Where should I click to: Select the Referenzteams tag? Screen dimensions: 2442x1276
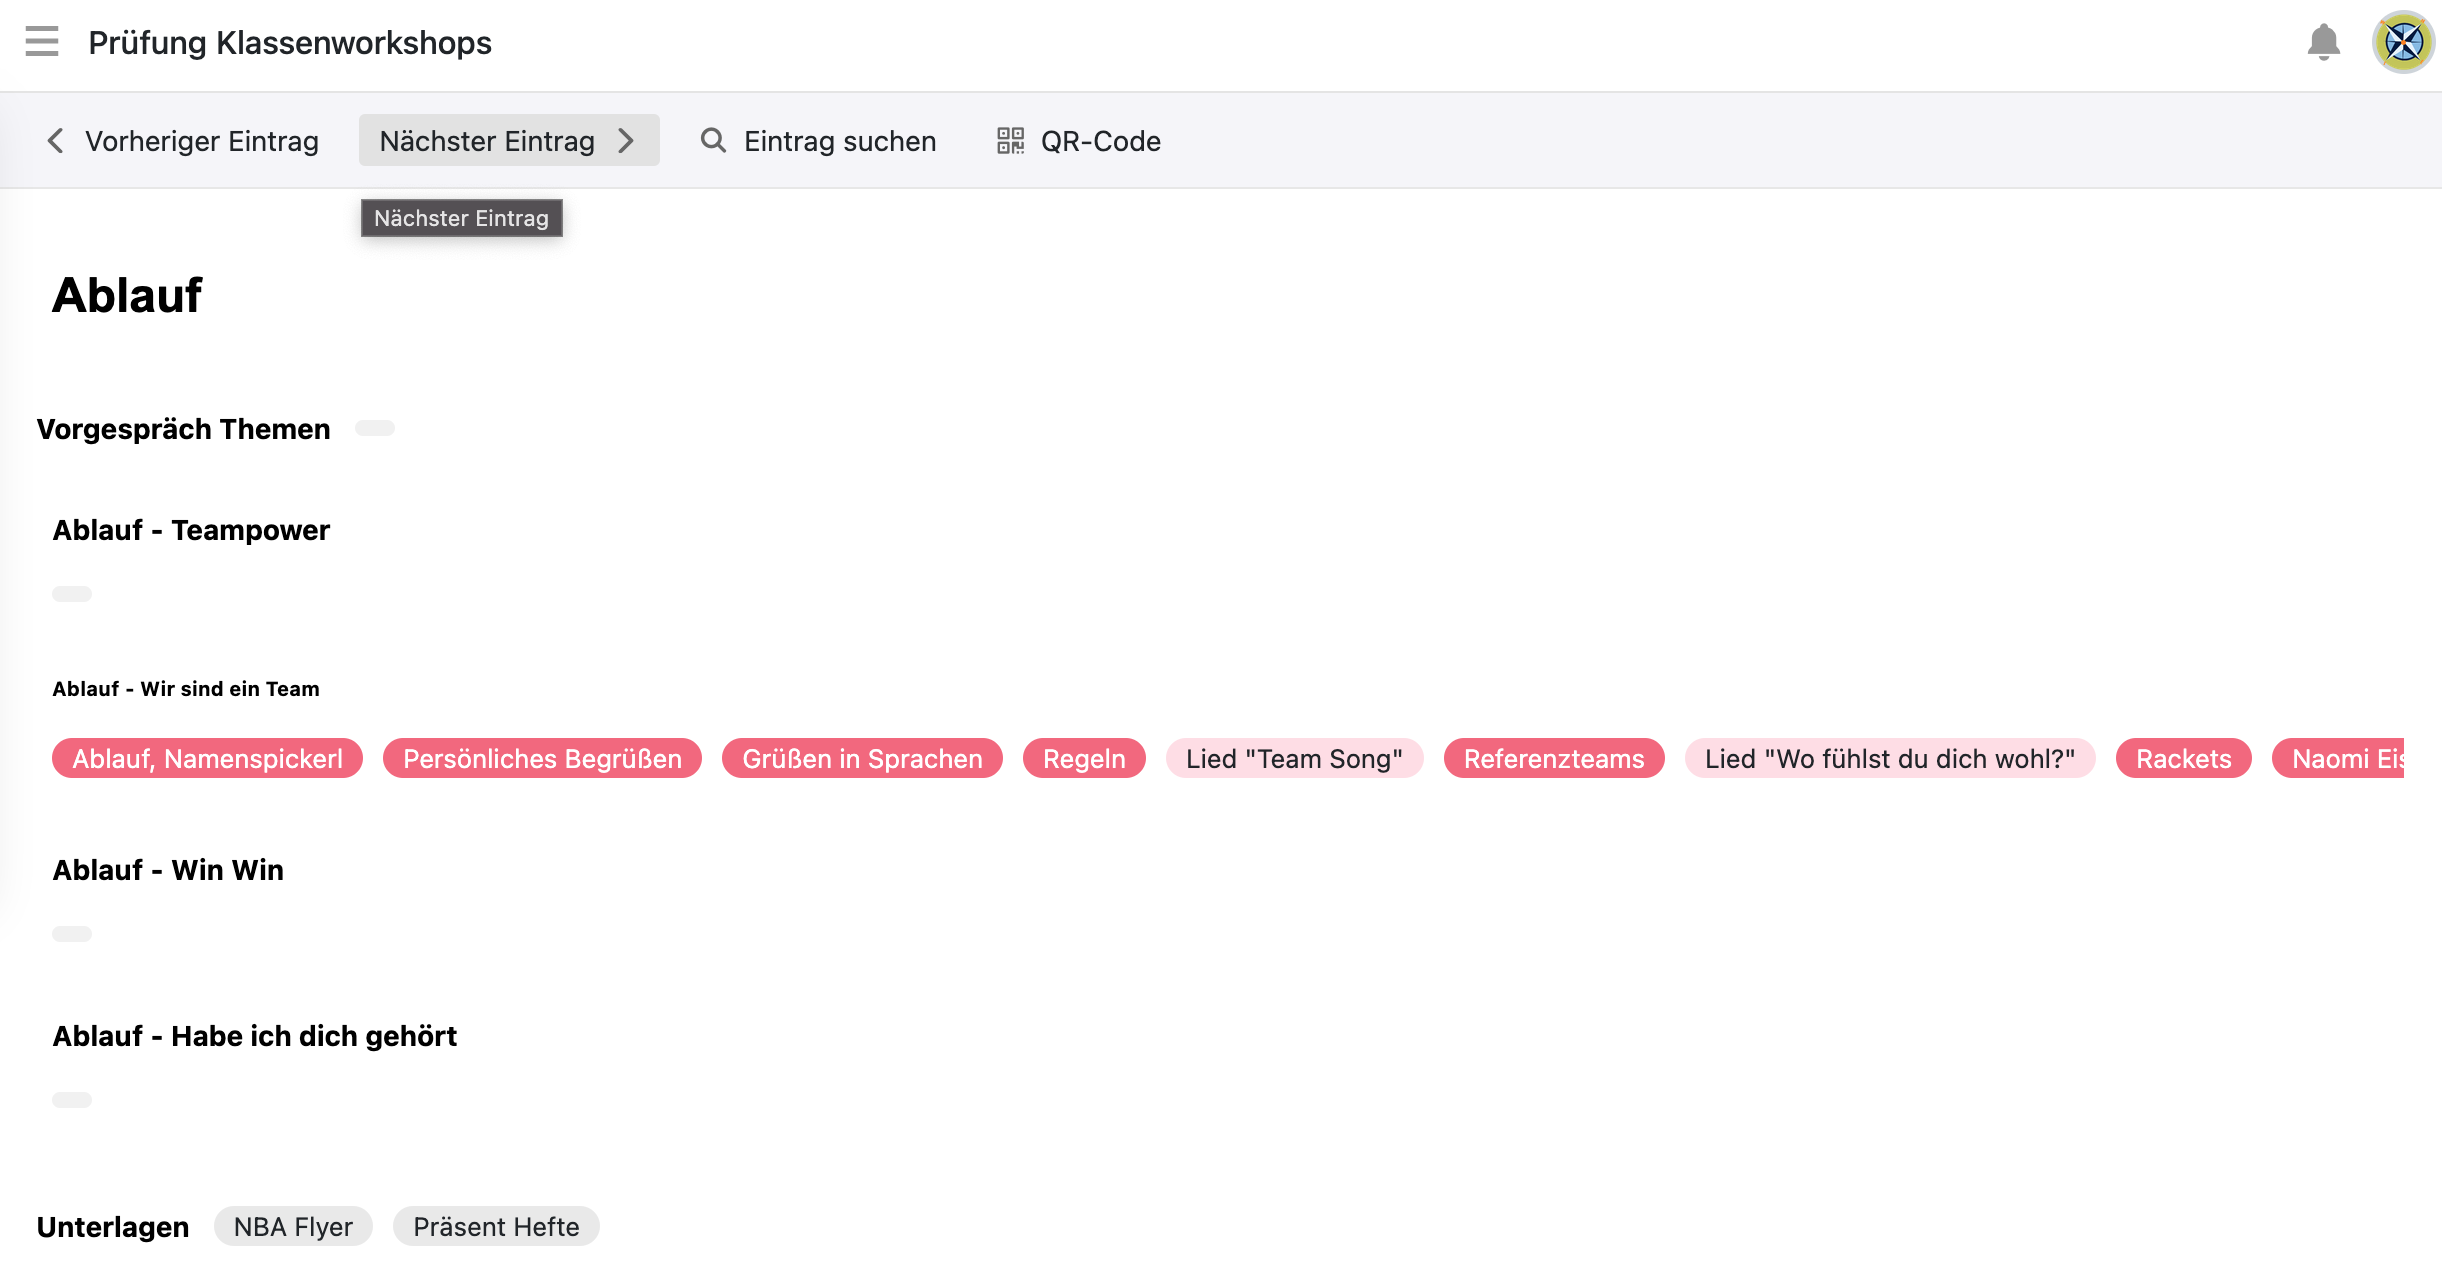[x=1553, y=759]
